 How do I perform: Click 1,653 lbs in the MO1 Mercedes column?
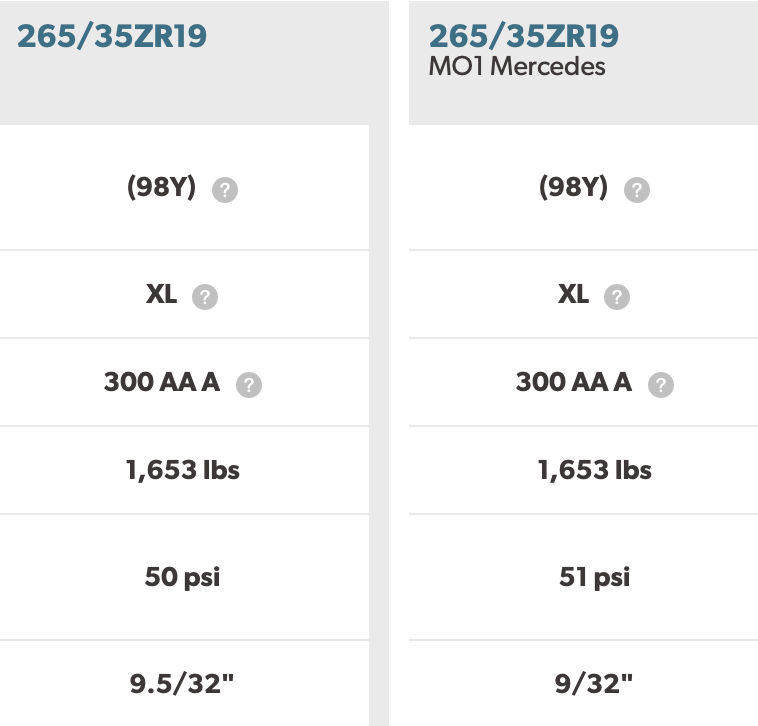tap(595, 470)
